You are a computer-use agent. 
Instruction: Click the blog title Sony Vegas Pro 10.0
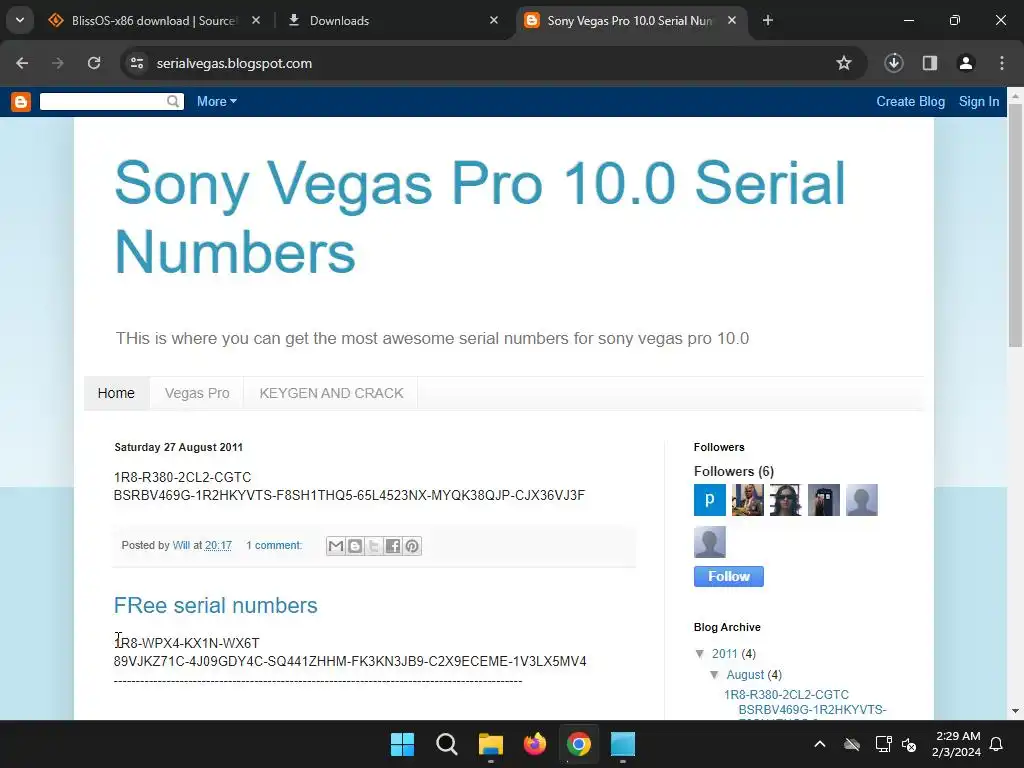[x=479, y=217]
